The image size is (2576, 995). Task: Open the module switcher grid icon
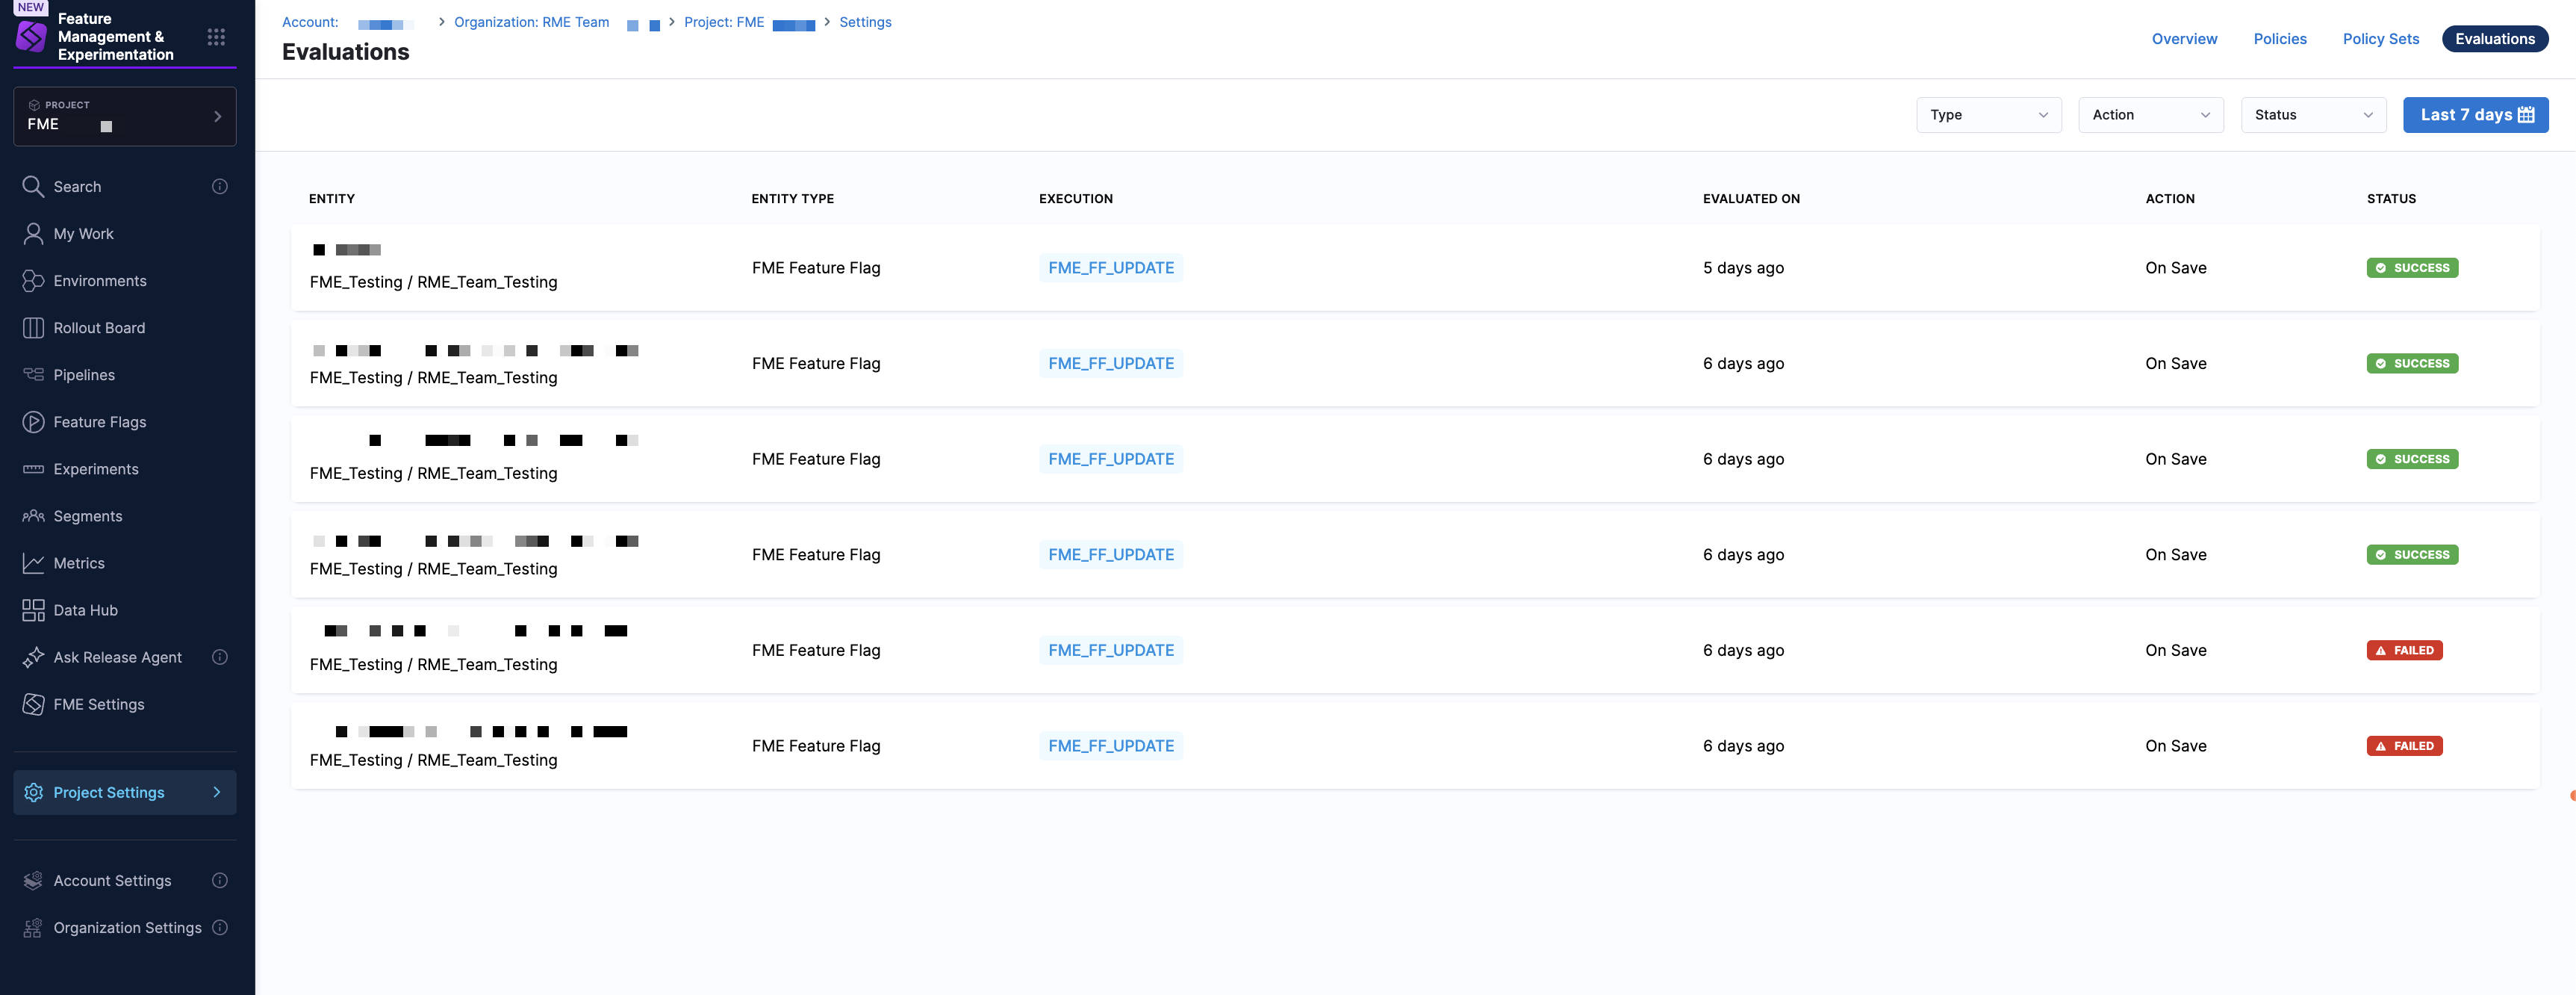coord(216,37)
